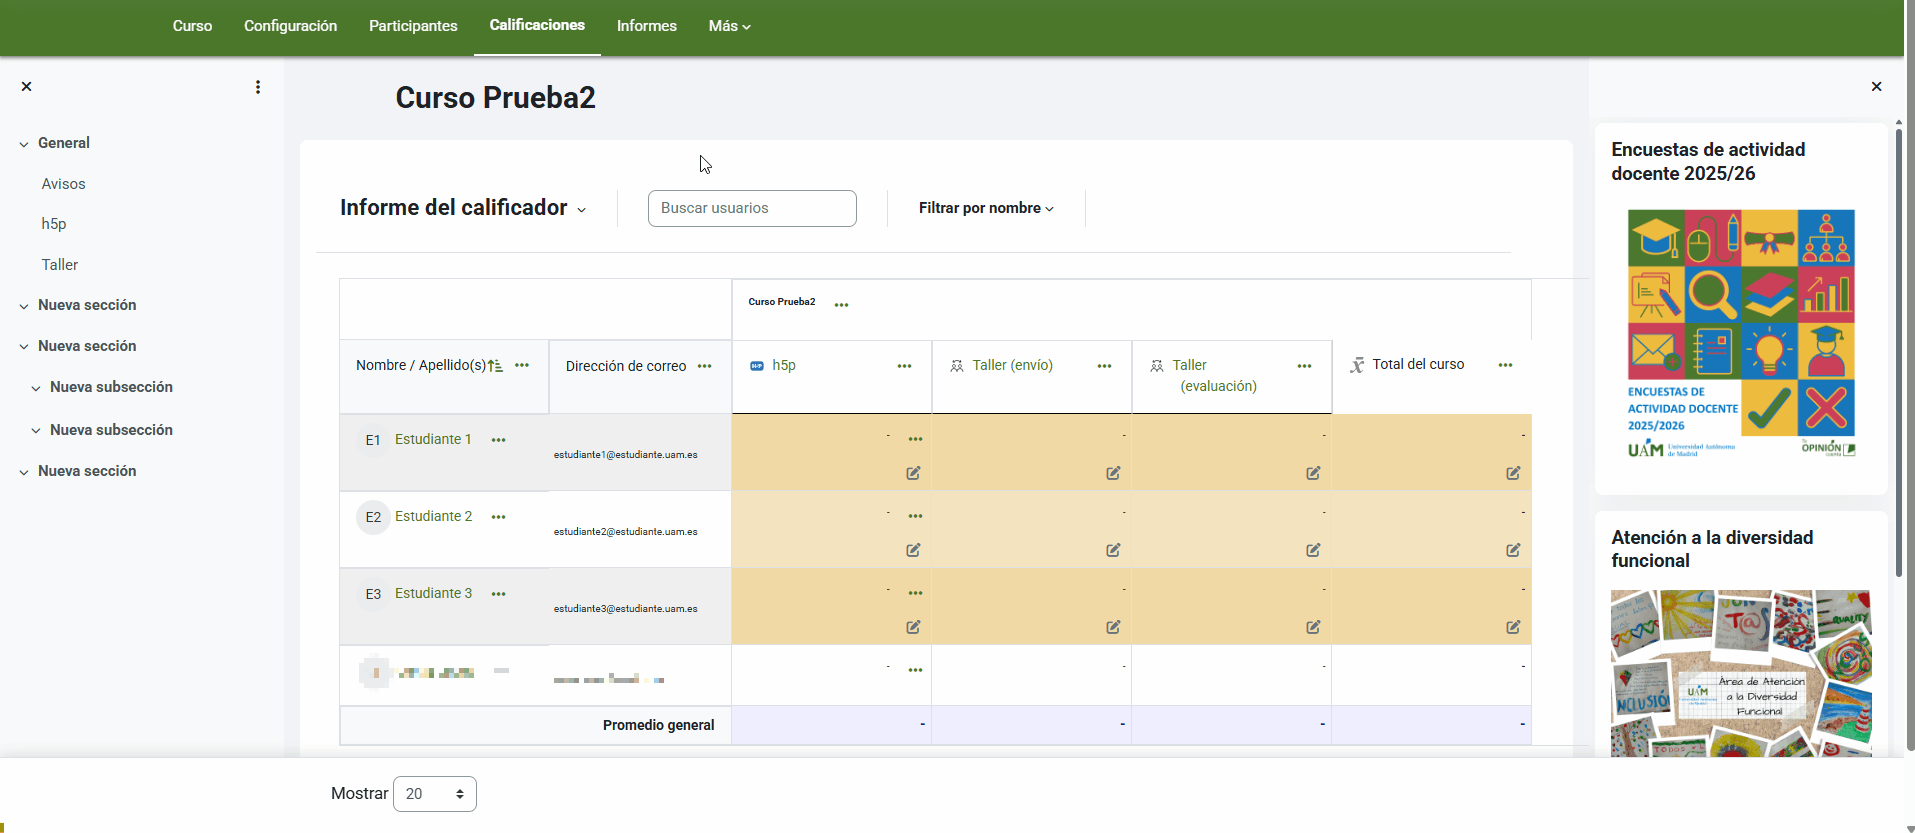Open Estudiante 2 profile link
This screenshot has height=833, width=1915.
(433, 516)
